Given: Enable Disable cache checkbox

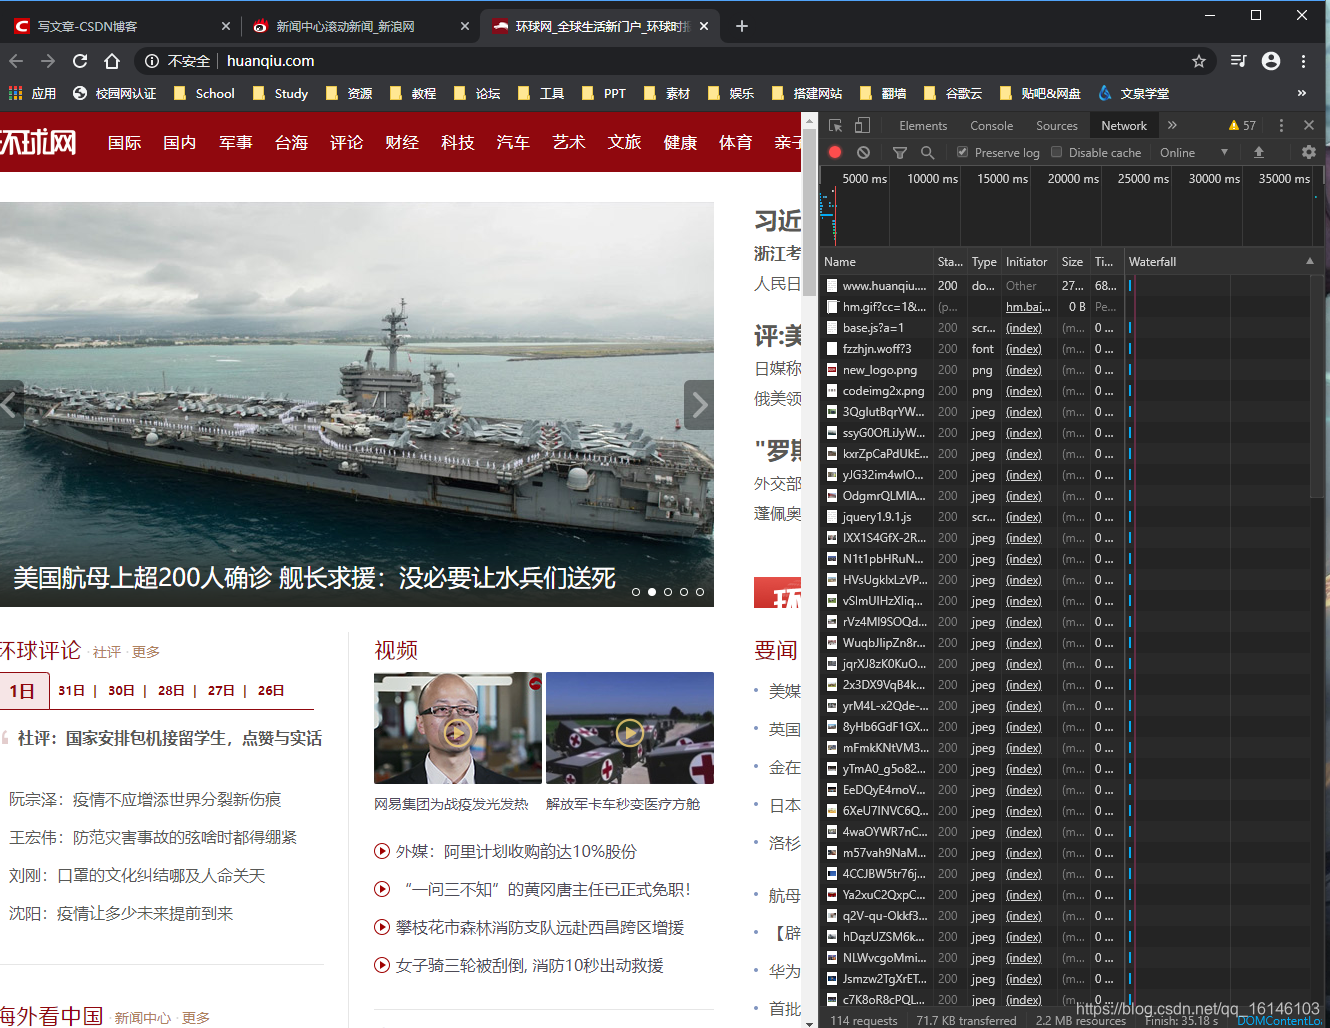Looking at the screenshot, I should 1056,152.
